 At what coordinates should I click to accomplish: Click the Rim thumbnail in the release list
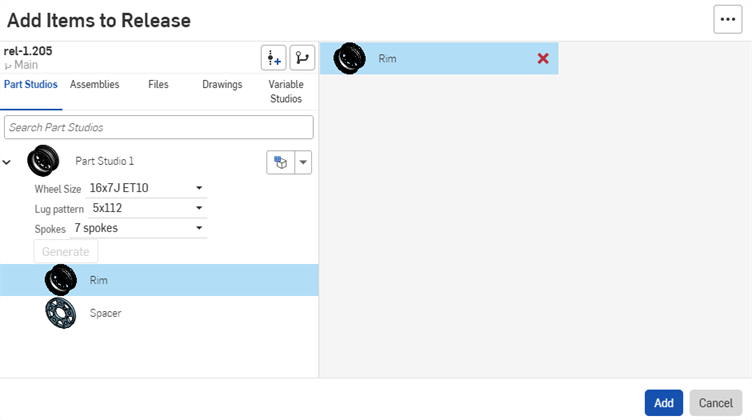point(349,58)
